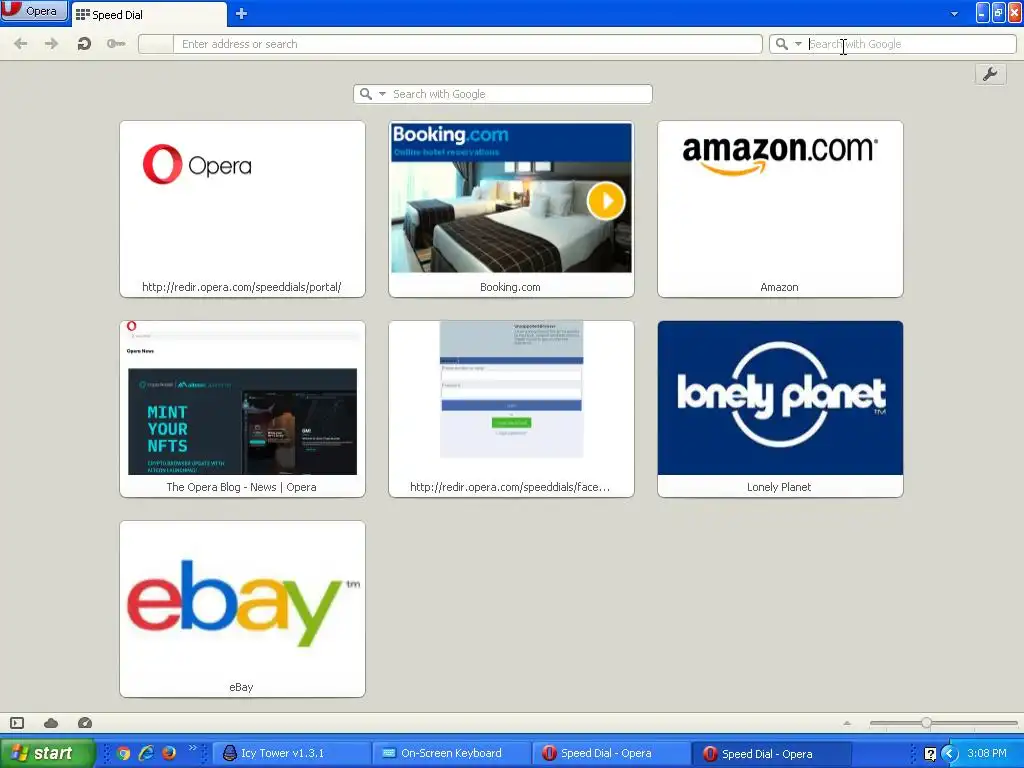Click the help tray icon
The height and width of the screenshot is (768, 1024).
(930, 754)
